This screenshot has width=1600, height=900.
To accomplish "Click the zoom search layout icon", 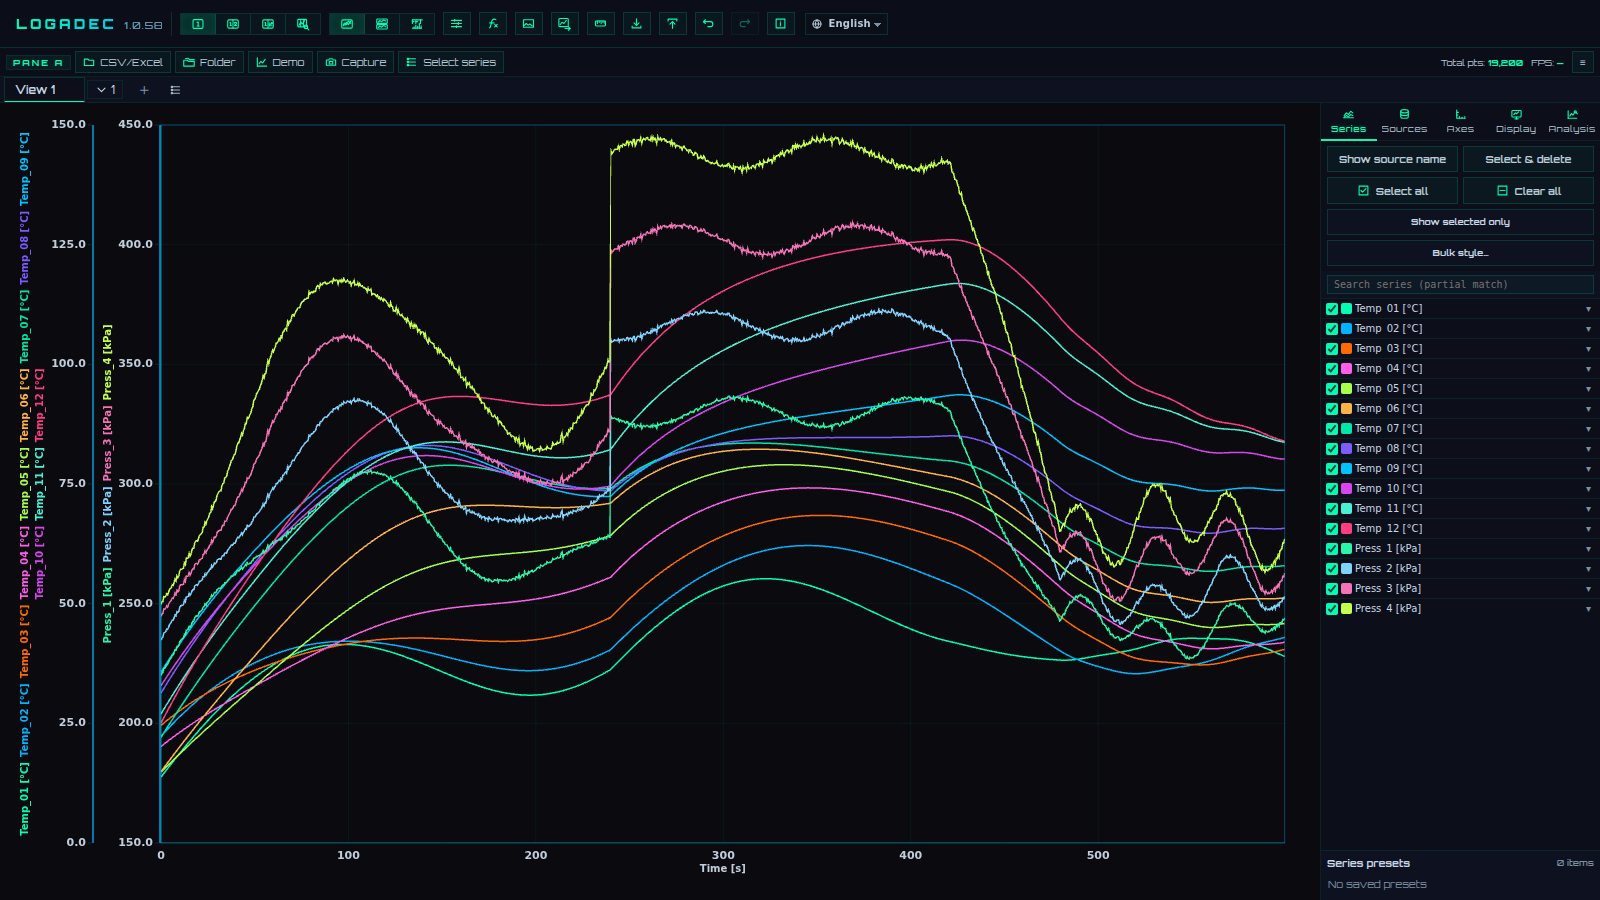I will click(x=303, y=24).
